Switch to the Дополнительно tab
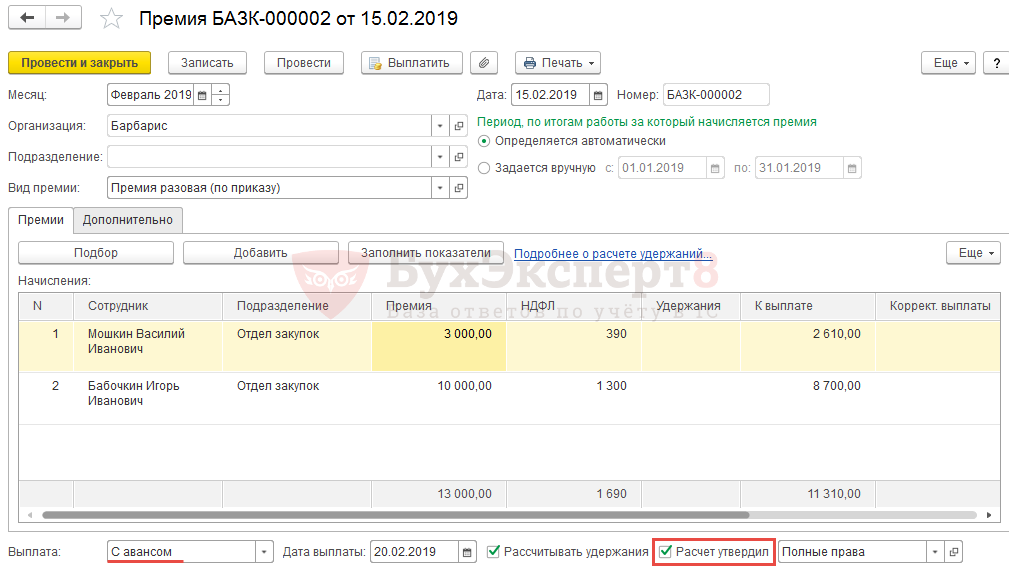 click(x=127, y=220)
